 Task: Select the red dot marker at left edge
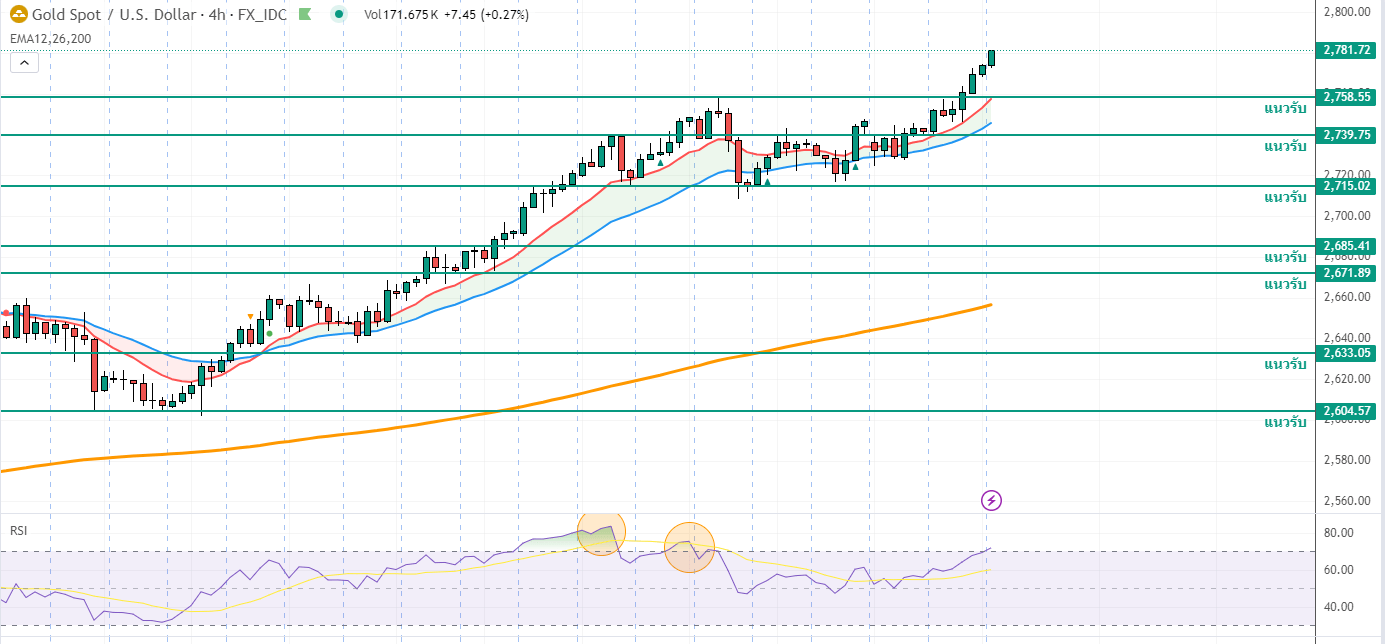click(6, 313)
